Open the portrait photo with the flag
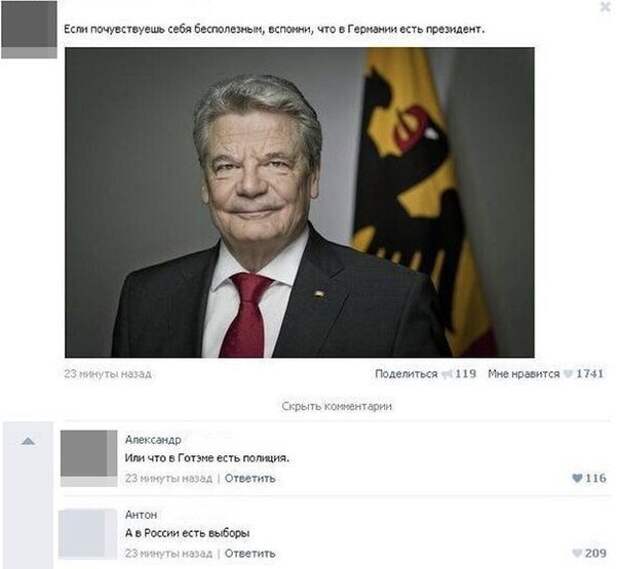 tap(300, 202)
